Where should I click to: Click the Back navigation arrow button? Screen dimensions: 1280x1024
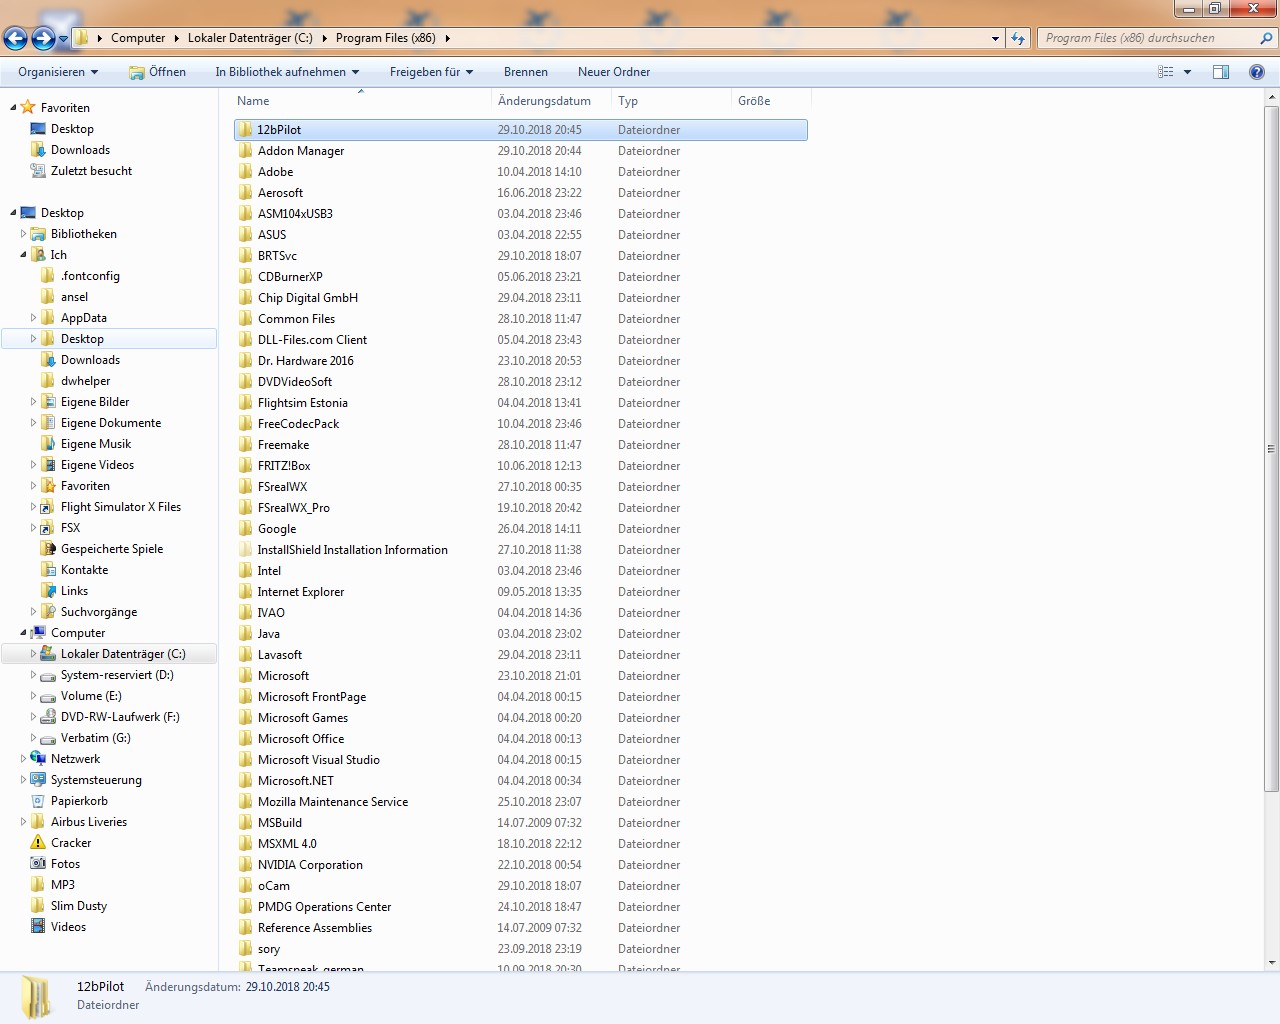click(x=15, y=38)
